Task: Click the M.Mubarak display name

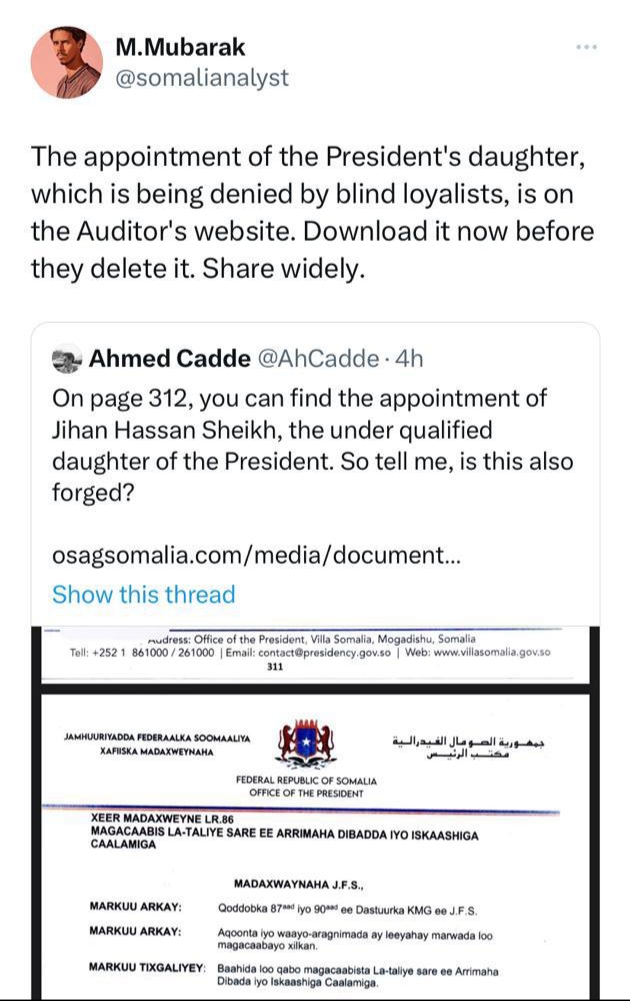Action: [180, 47]
